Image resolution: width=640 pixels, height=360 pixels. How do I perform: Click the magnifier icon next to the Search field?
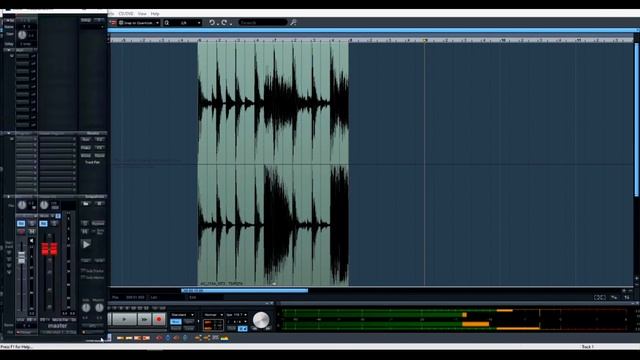pos(293,22)
